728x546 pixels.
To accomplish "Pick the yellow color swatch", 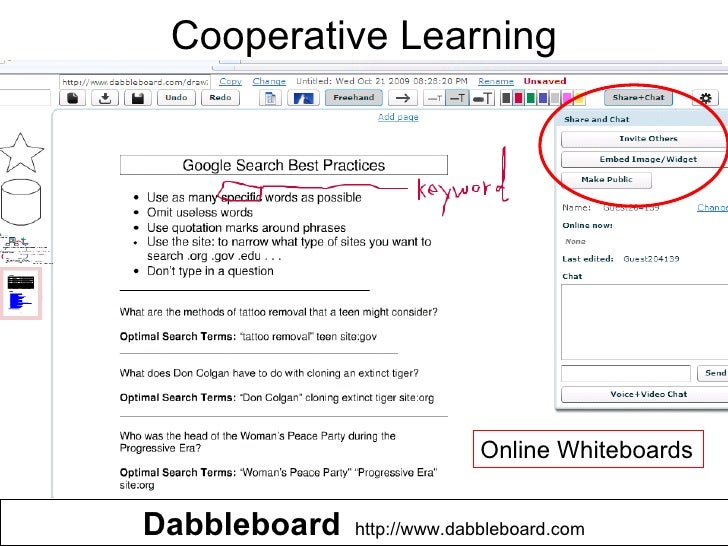I will coord(579,98).
